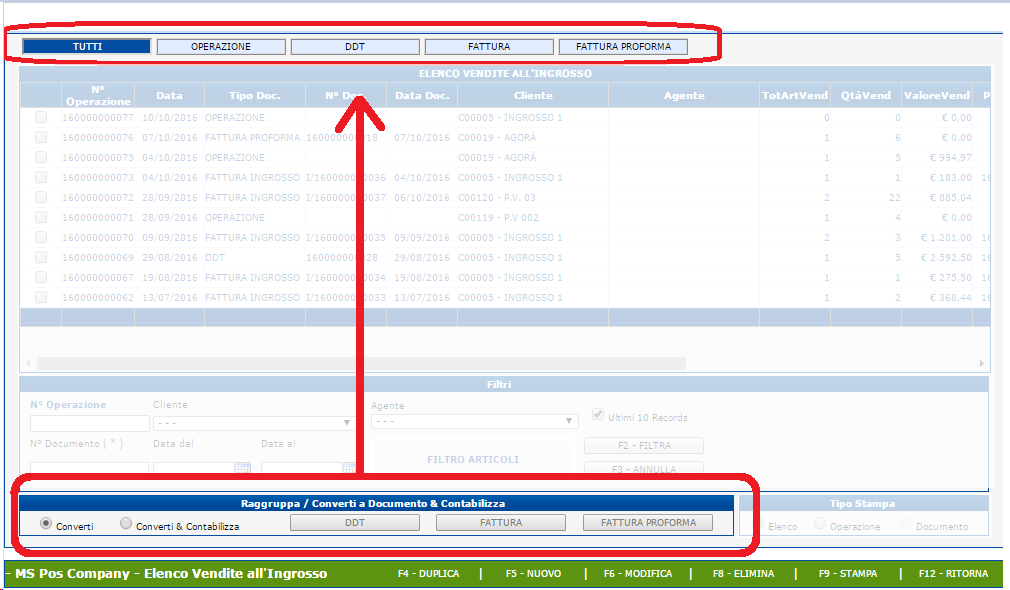Screen dimensions: 1010x590
Task: Check the row box for operation 160000000069
Action: pyautogui.click(x=41, y=257)
